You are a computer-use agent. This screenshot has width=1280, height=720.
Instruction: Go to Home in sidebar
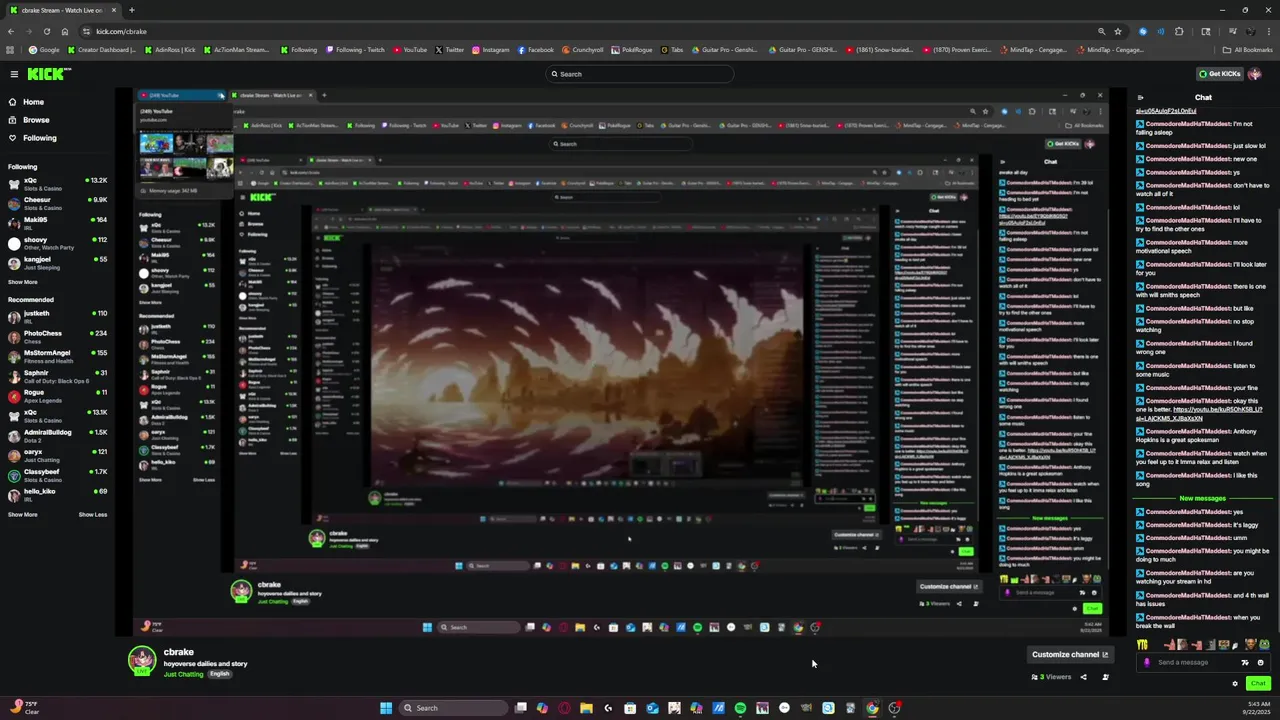pyautogui.click(x=34, y=102)
